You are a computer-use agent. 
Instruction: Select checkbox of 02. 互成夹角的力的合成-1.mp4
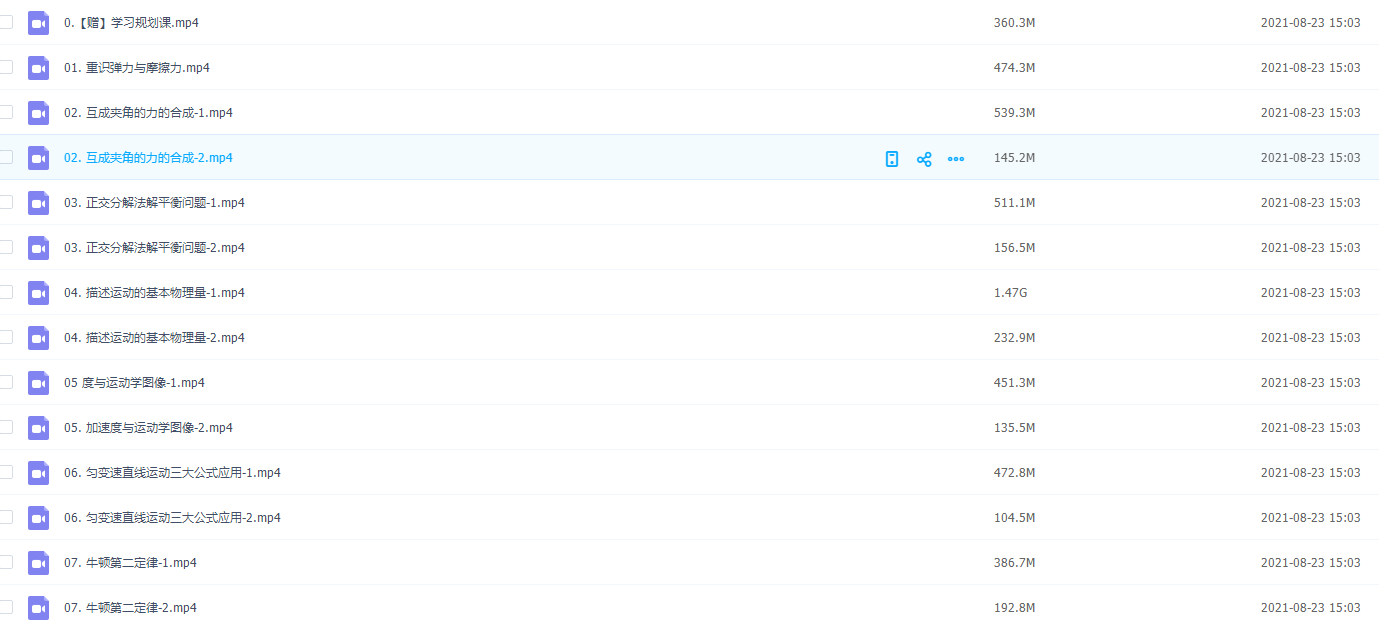(x=6, y=112)
